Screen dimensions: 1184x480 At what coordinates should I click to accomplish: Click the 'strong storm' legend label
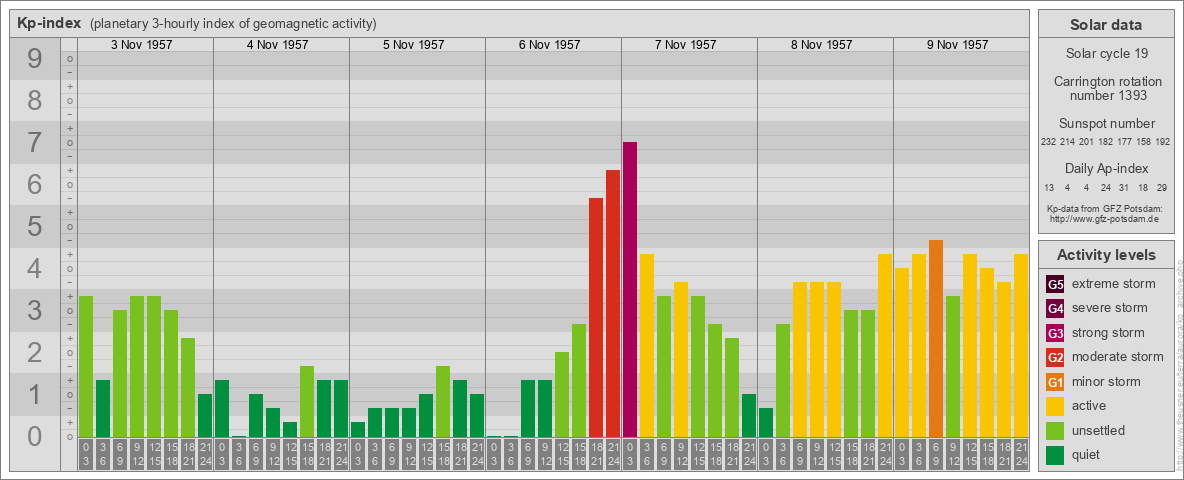click(1108, 332)
